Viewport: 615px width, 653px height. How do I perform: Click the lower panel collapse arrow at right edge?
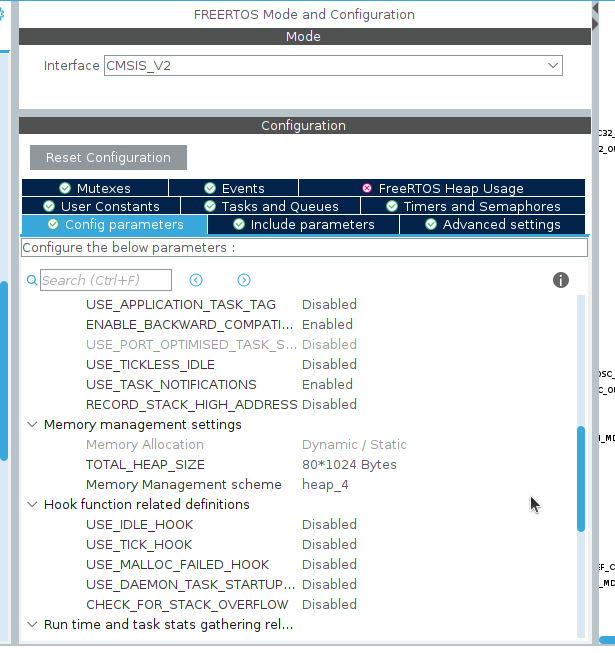point(595,24)
